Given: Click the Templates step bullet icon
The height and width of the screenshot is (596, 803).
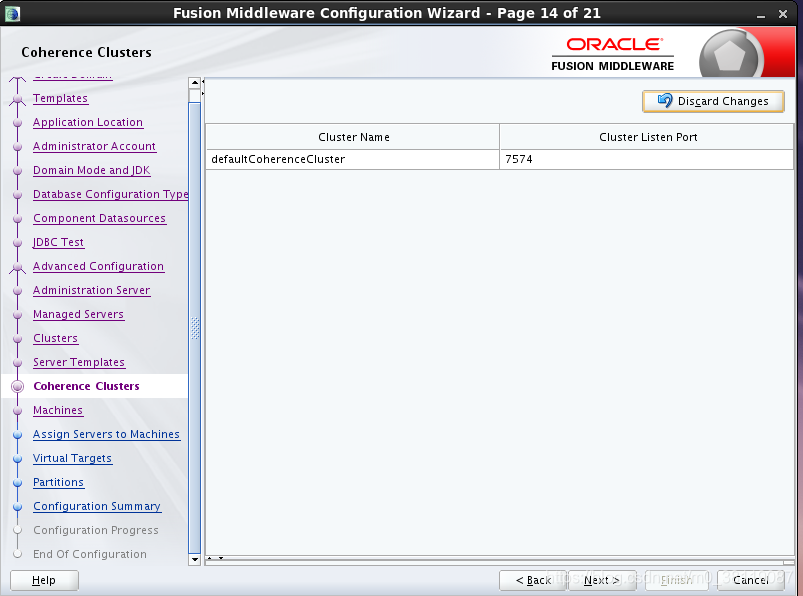Looking at the screenshot, I should pyautogui.click(x=18, y=99).
